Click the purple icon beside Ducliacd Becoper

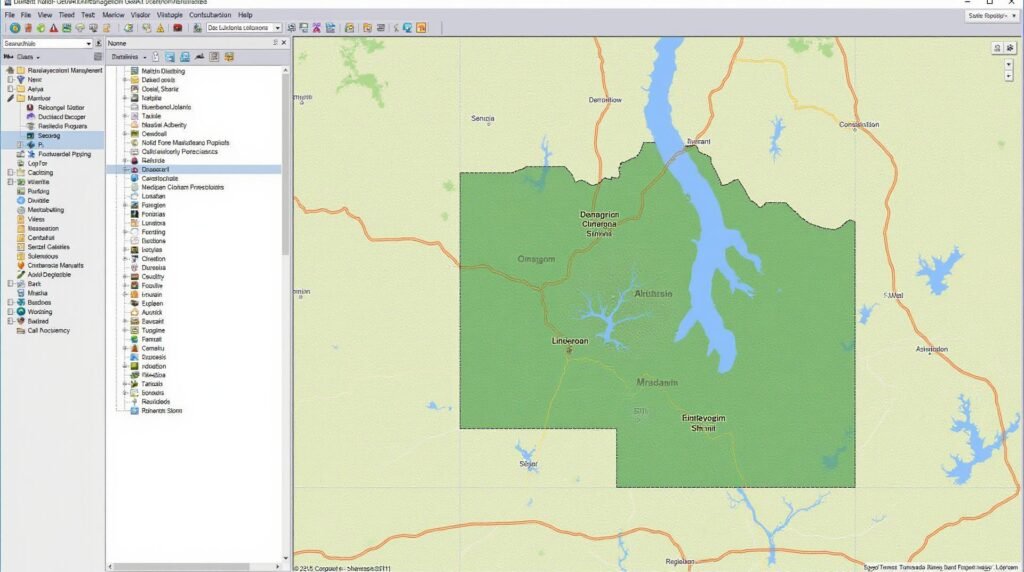(x=30, y=117)
